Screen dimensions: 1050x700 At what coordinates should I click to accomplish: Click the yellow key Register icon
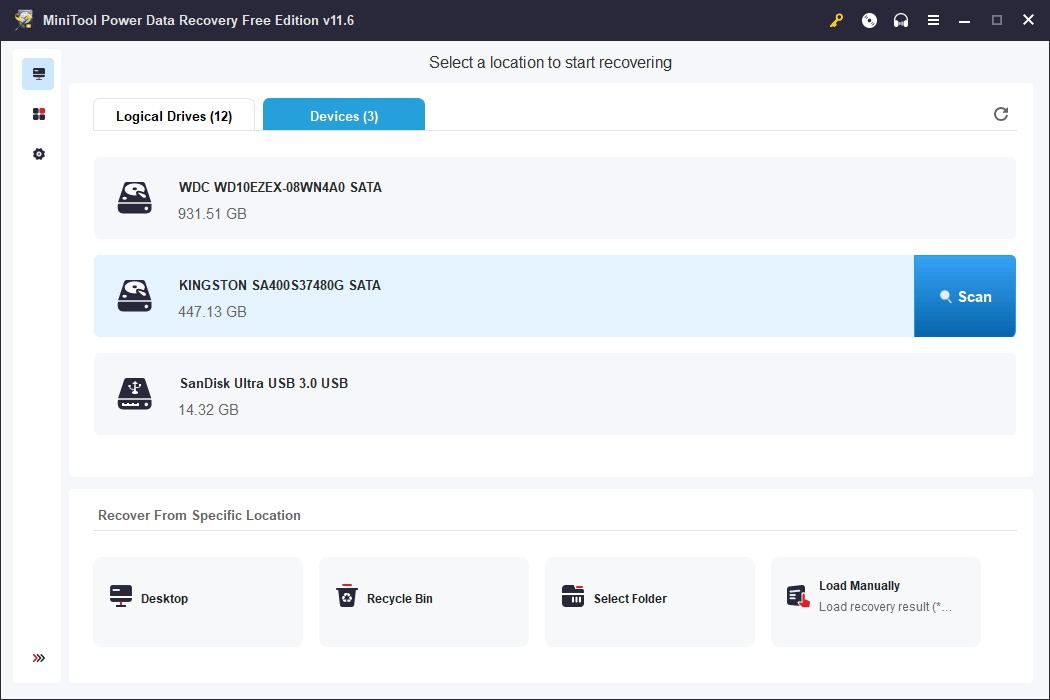(x=836, y=20)
